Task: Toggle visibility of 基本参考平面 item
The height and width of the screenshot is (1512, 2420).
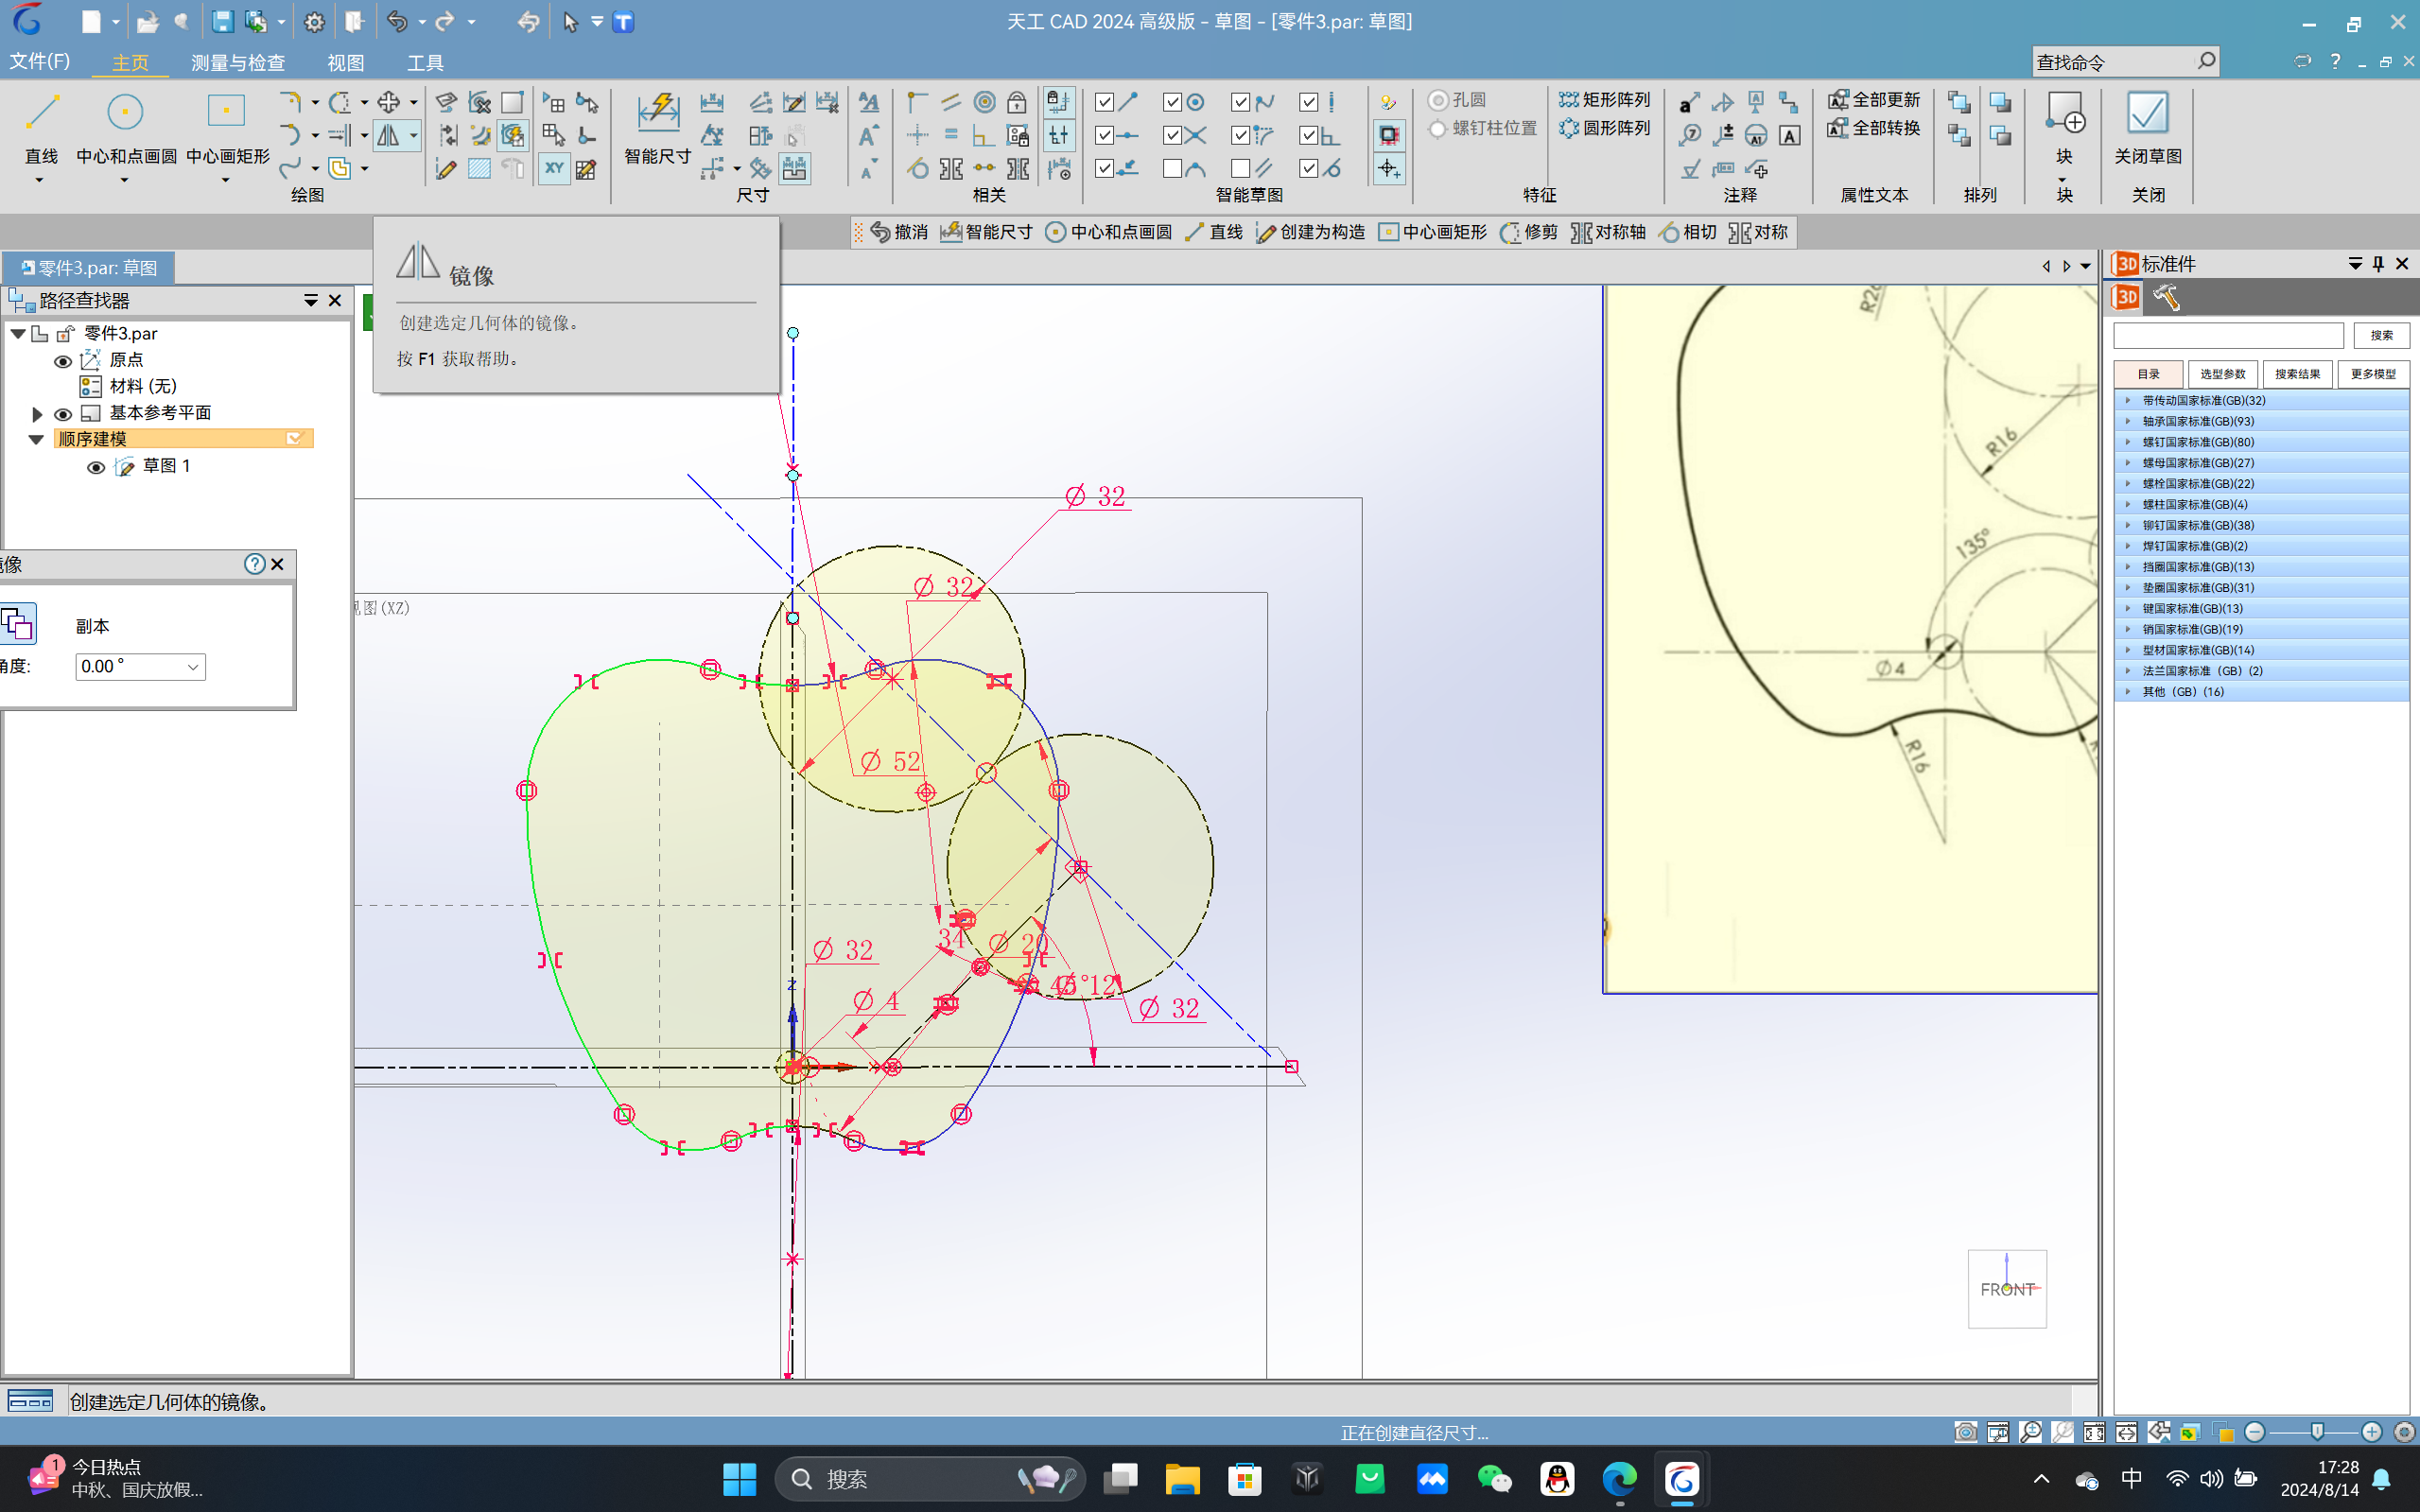Action: pyautogui.click(x=62, y=411)
